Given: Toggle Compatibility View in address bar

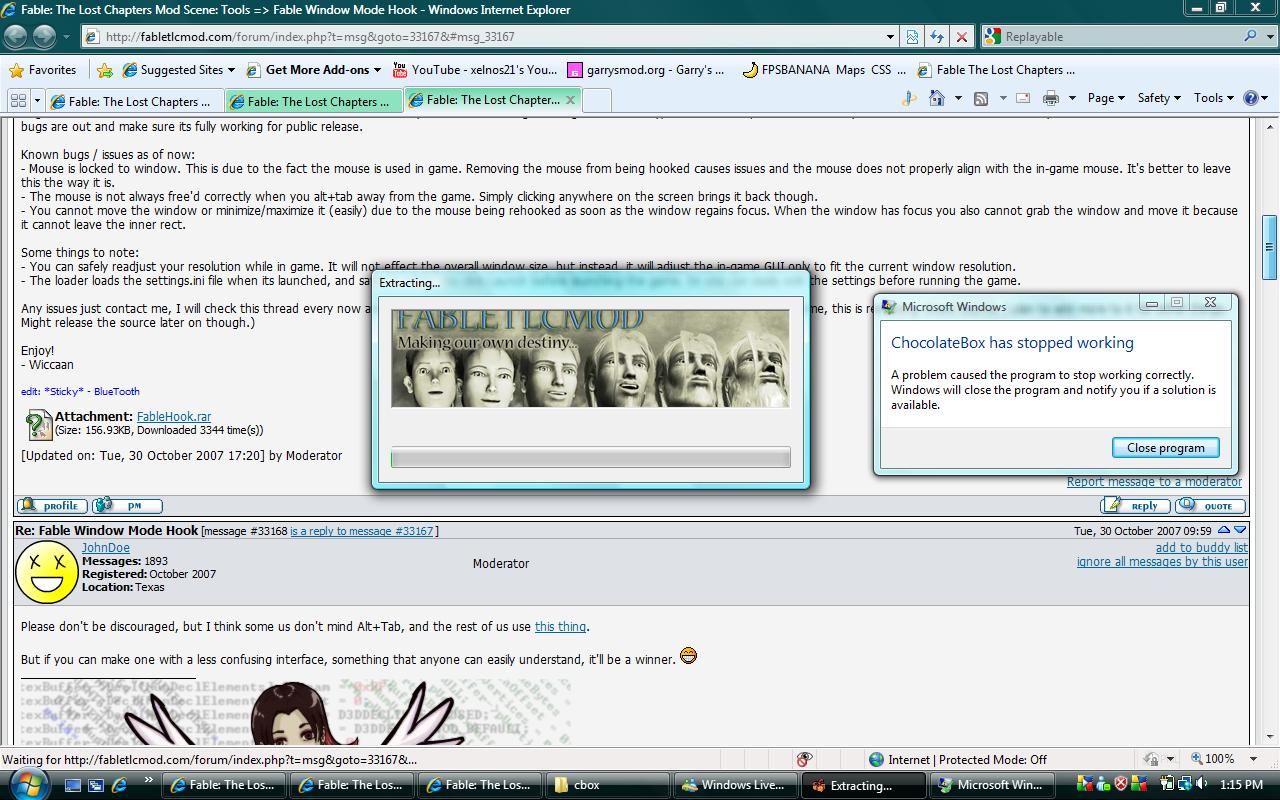Looking at the screenshot, I should coord(913,37).
